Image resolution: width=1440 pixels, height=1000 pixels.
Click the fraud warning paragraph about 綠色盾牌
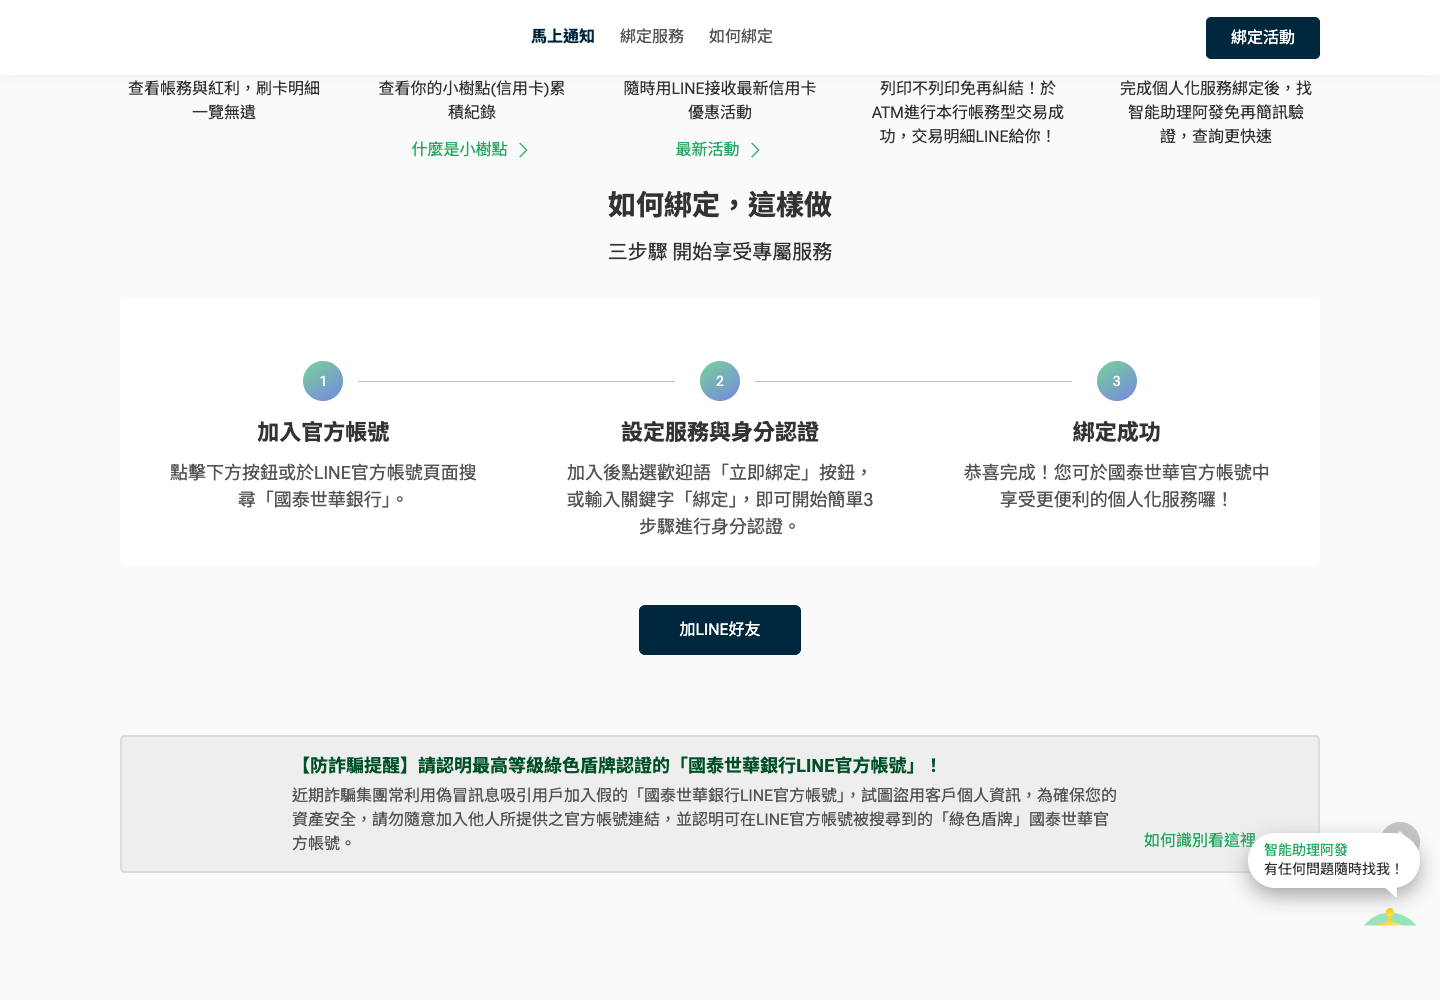704,819
